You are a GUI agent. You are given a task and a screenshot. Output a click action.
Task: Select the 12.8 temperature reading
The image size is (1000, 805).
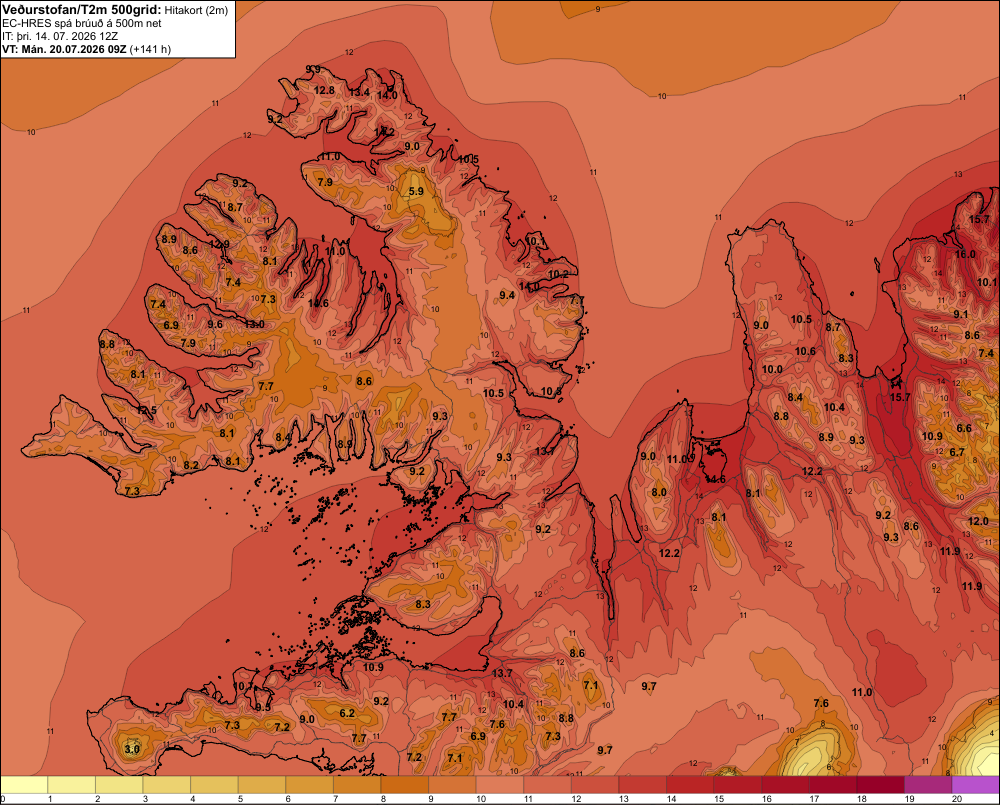324,90
